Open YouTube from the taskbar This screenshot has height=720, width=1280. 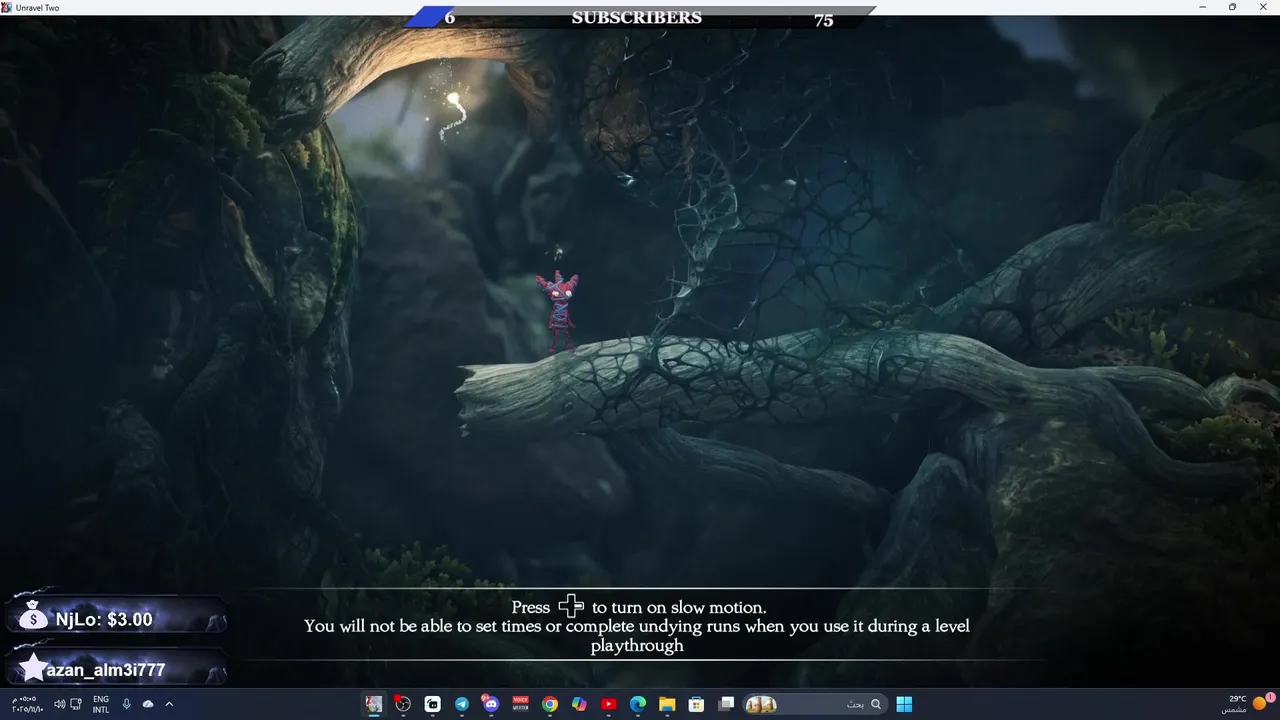(608, 704)
